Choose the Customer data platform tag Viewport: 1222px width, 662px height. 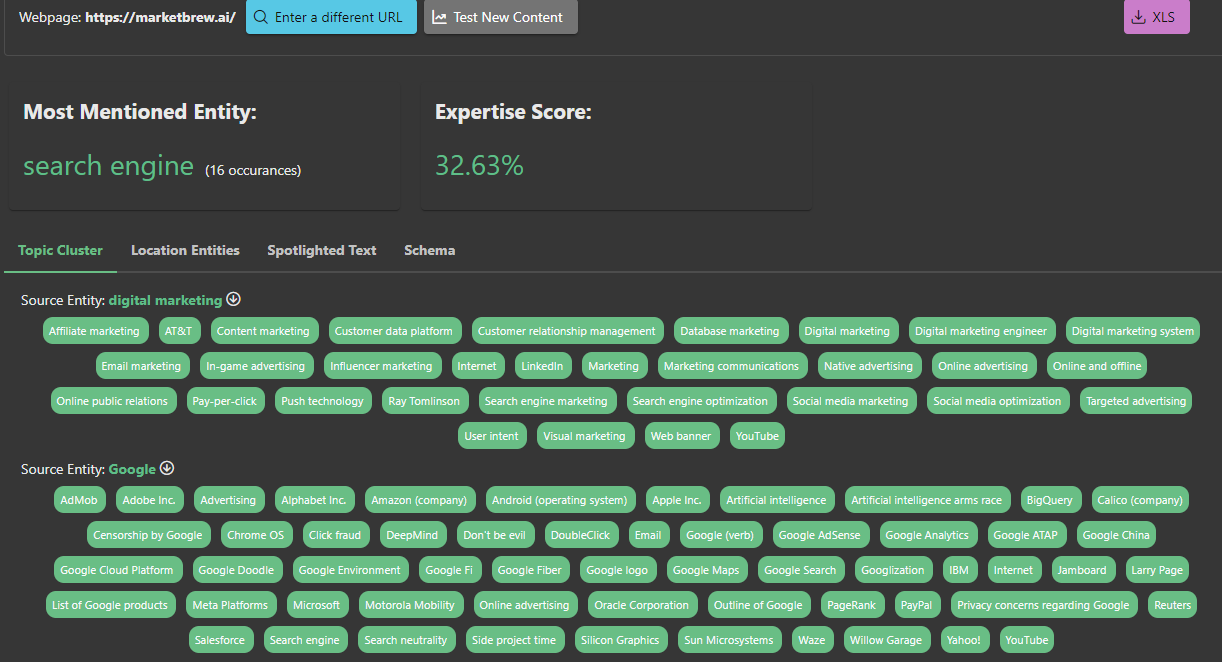393,331
